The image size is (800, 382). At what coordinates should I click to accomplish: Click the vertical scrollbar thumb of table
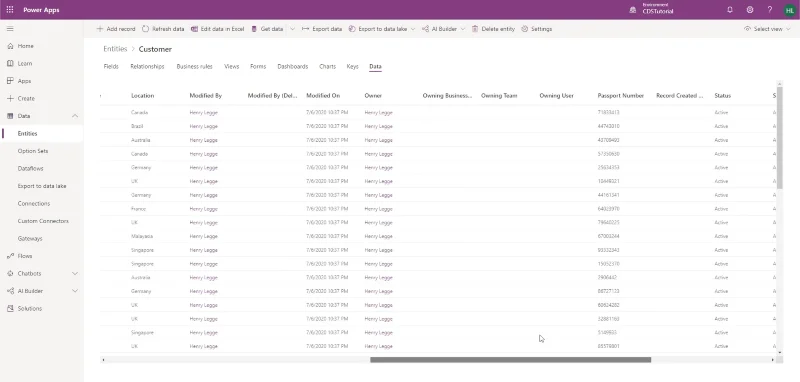pyautogui.click(x=779, y=137)
